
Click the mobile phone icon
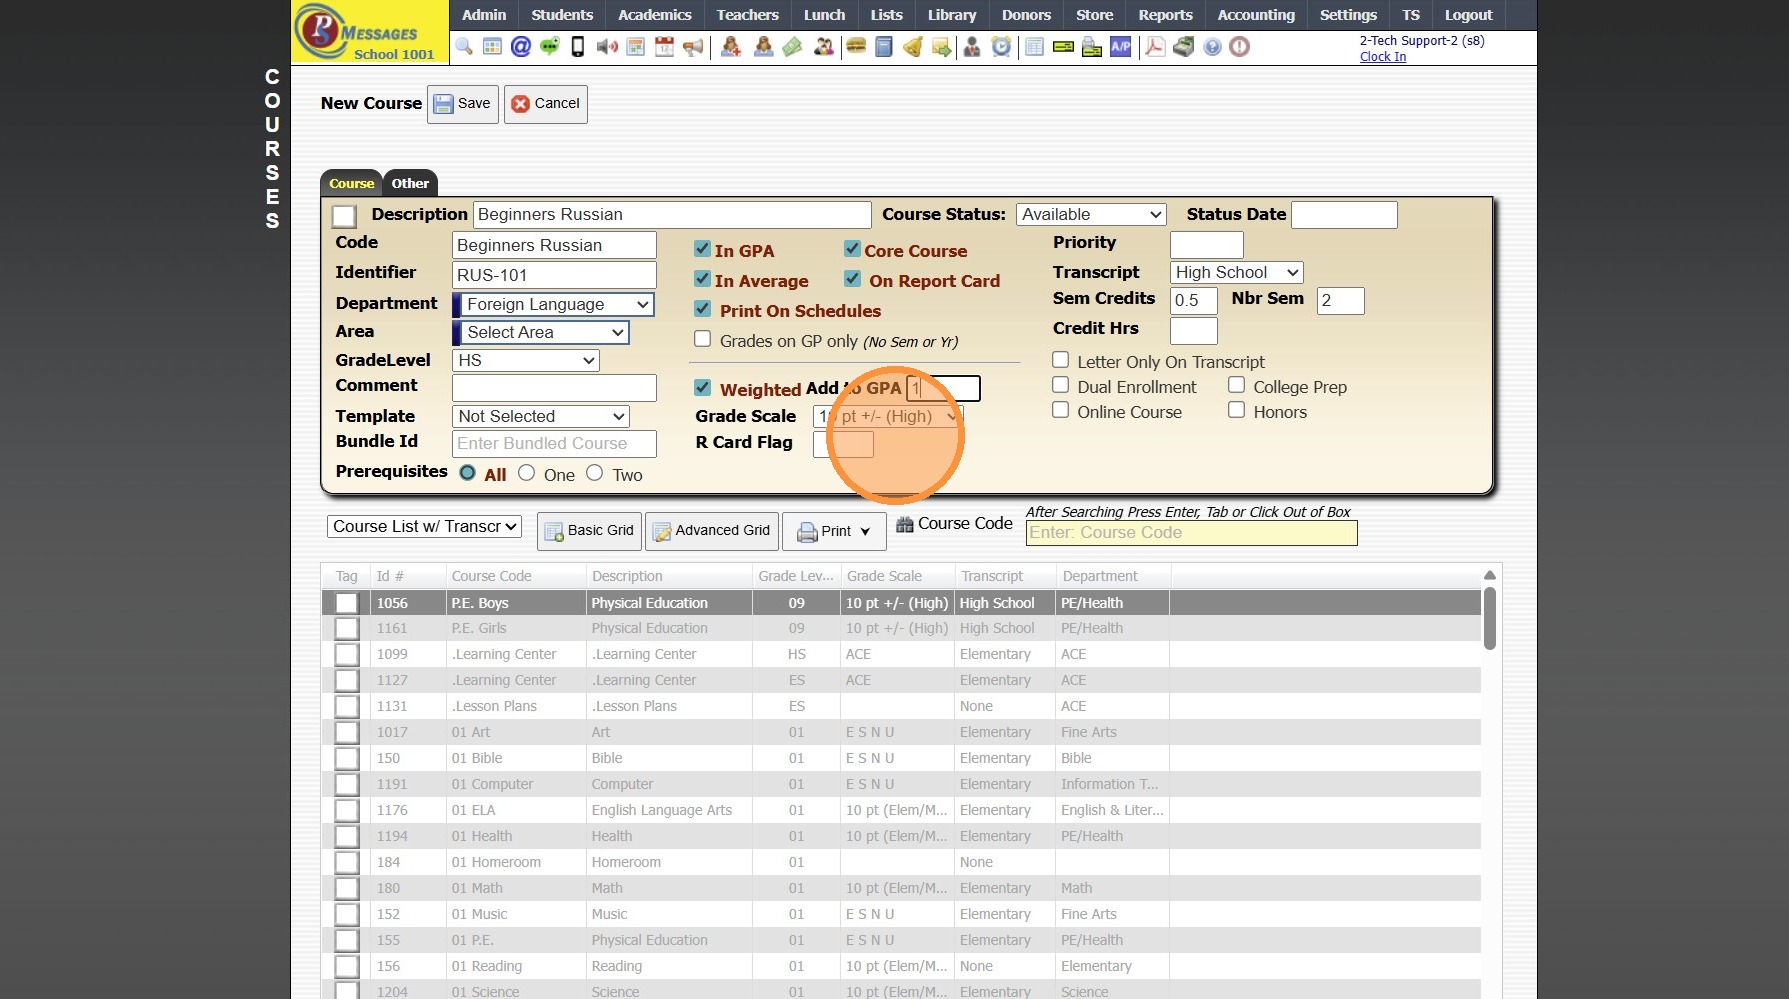tap(577, 46)
